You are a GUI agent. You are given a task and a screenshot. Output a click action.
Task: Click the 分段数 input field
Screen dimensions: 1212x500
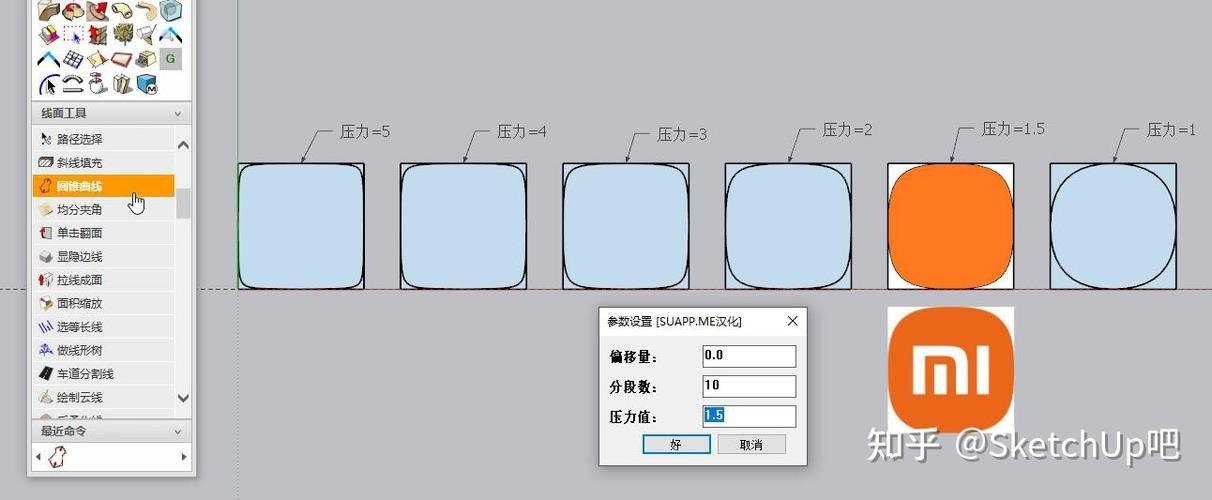coord(749,386)
